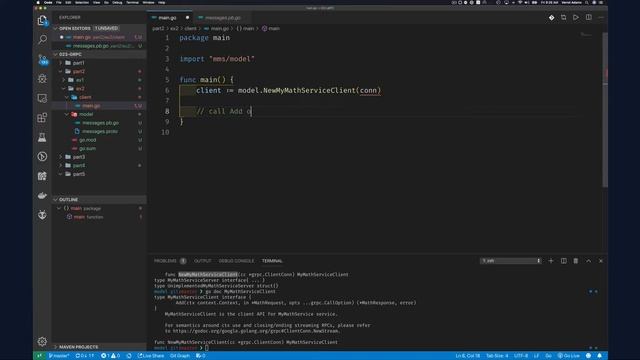
Task: Open the Remote Explorer monitor icon
Action: 42,98
